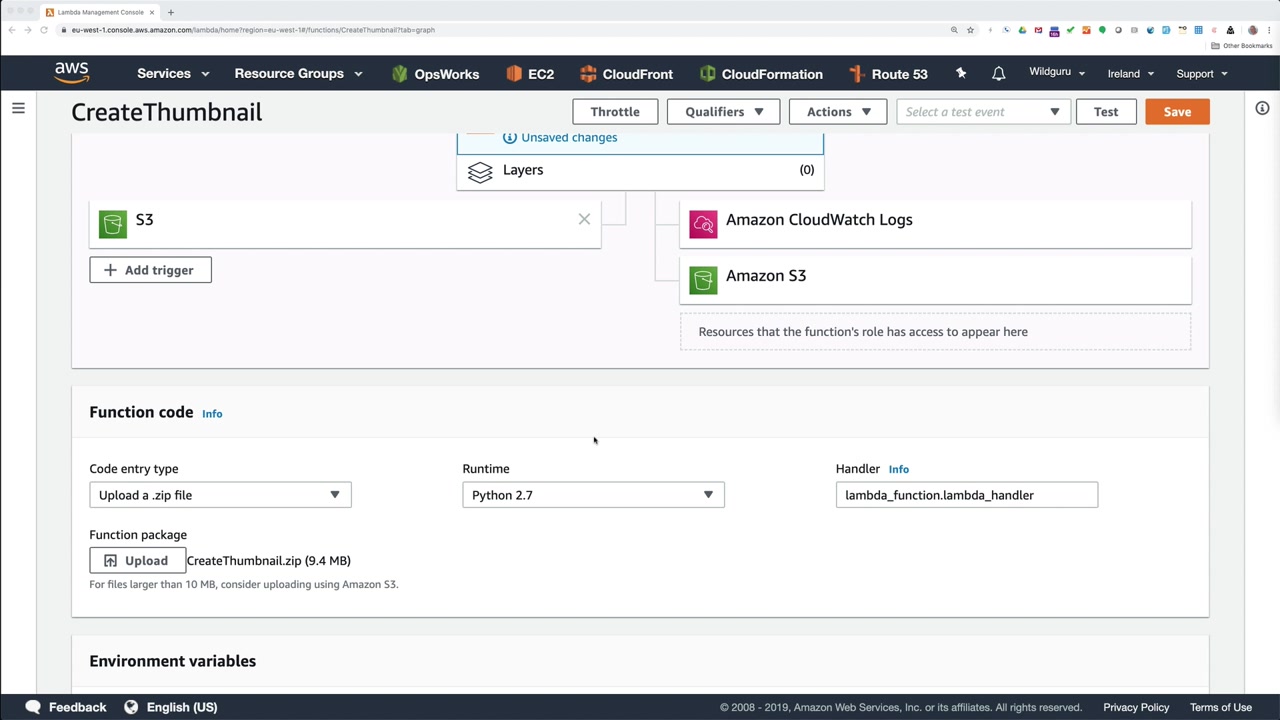
Task: Open the notifications bell
Action: 998,74
